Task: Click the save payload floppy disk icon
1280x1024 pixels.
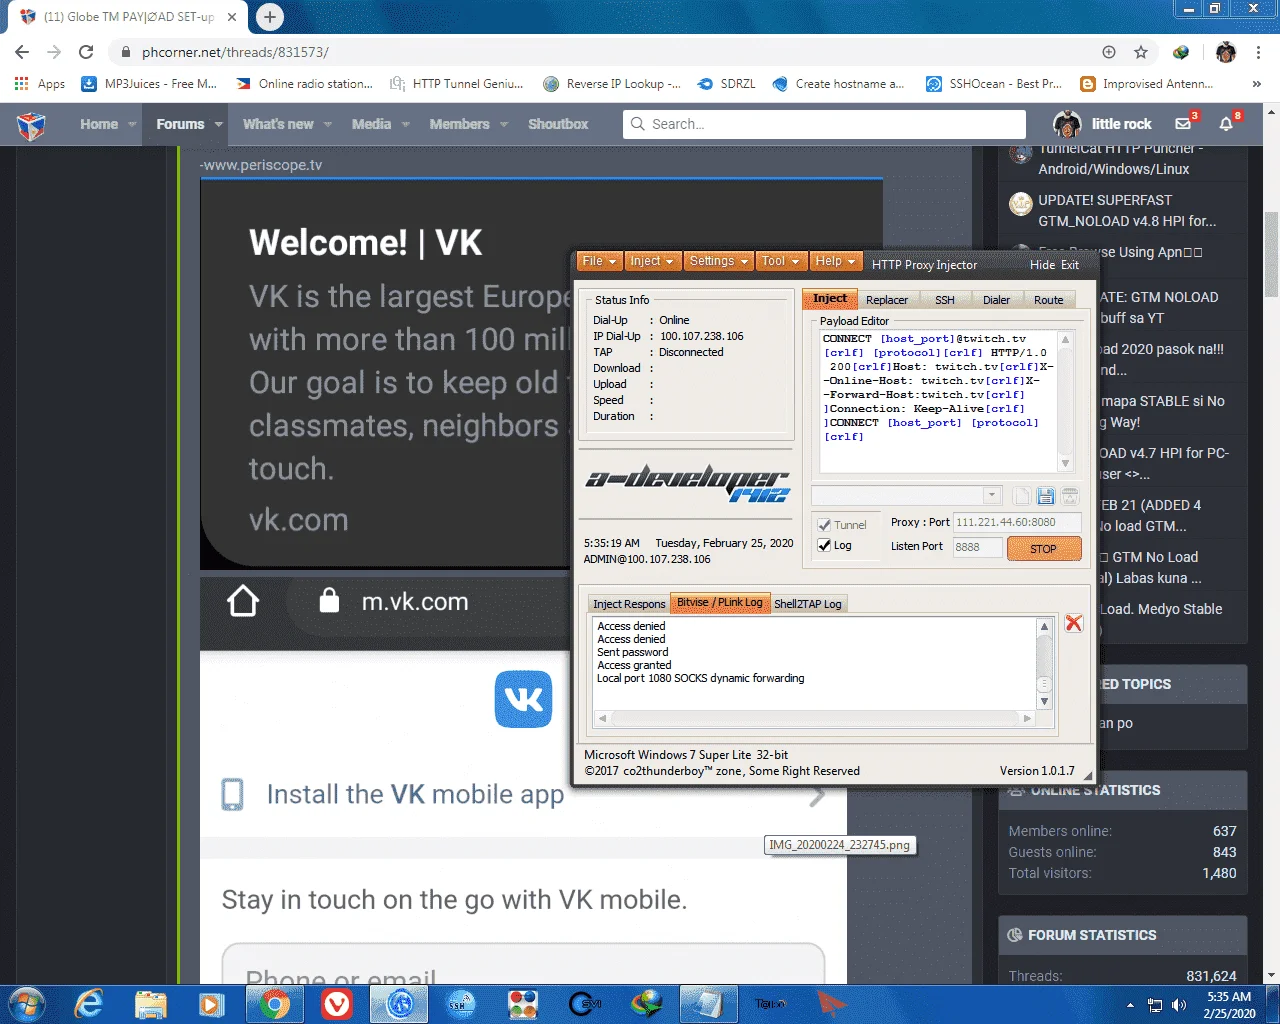Action: (1046, 496)
